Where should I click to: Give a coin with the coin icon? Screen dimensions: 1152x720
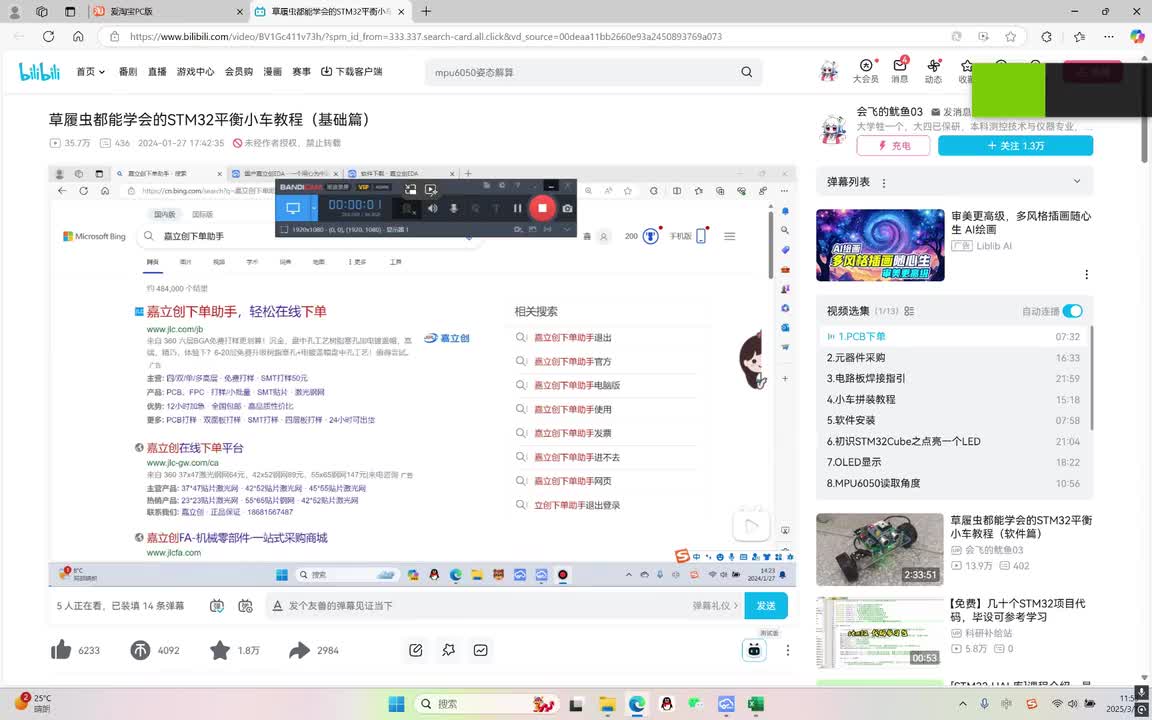(x=140, y=649)
